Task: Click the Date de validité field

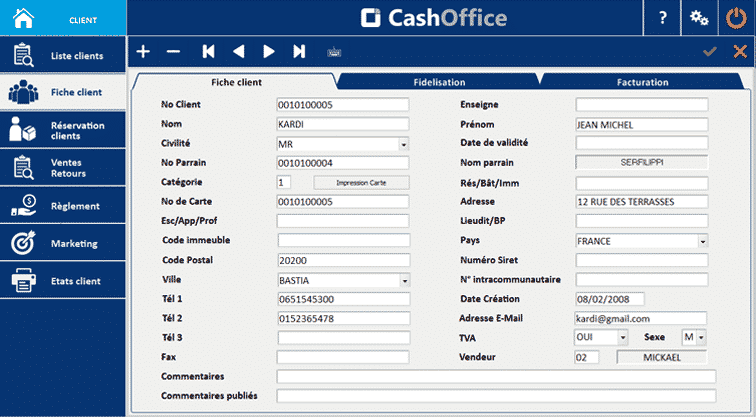Action: (642, 143)
